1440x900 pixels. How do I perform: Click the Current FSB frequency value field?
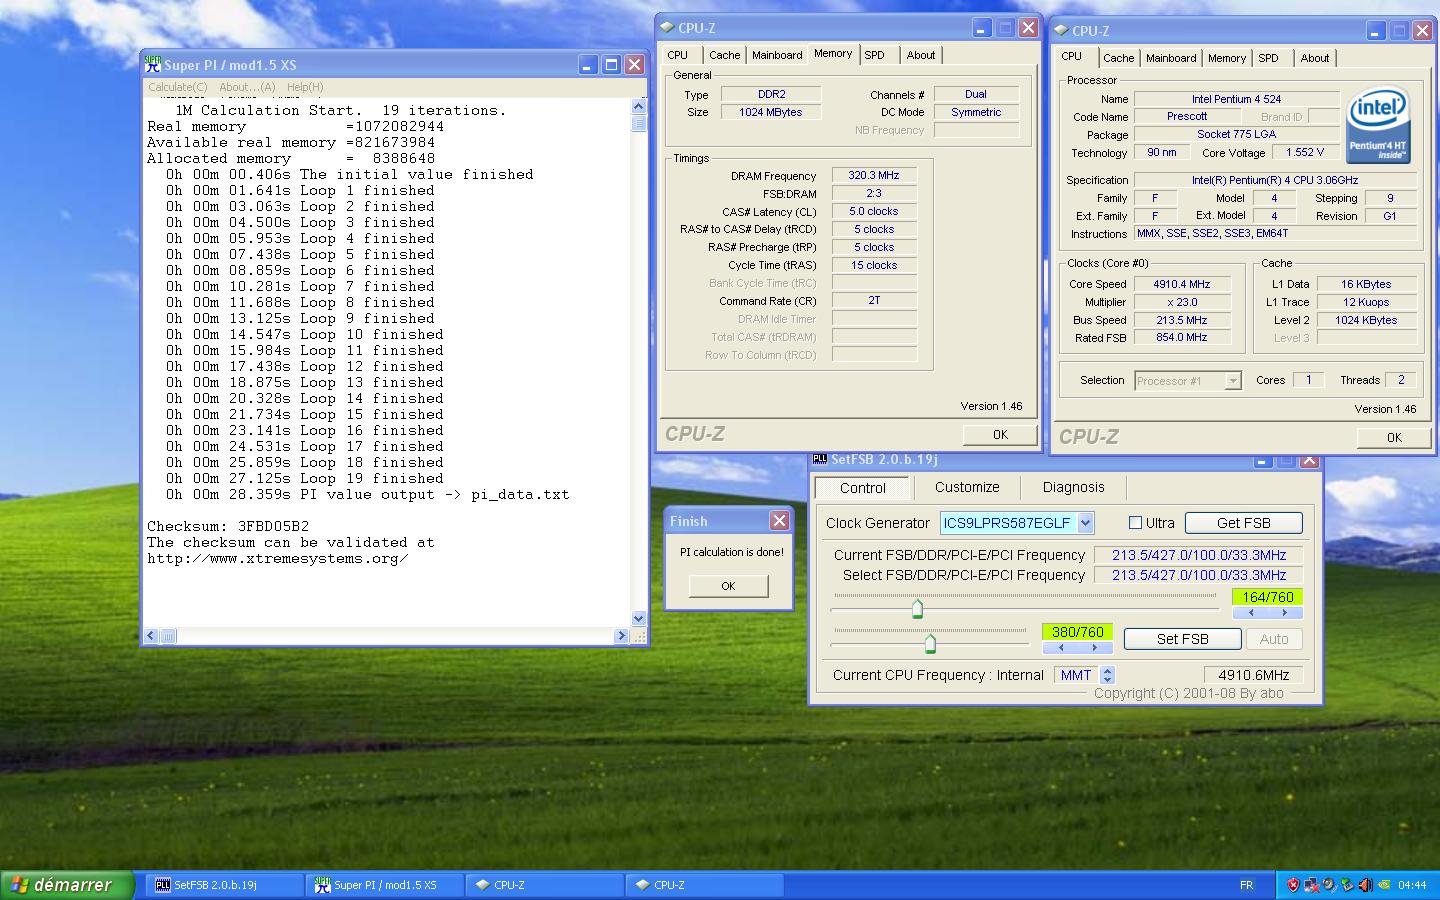tap(1199, 555)
